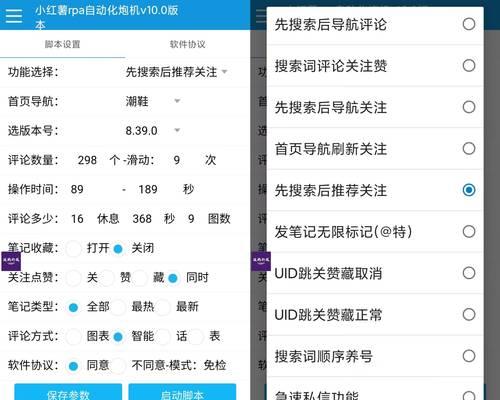Select 最热 for 笔记类型
500x400 pixels.
(x=118, y=307)
